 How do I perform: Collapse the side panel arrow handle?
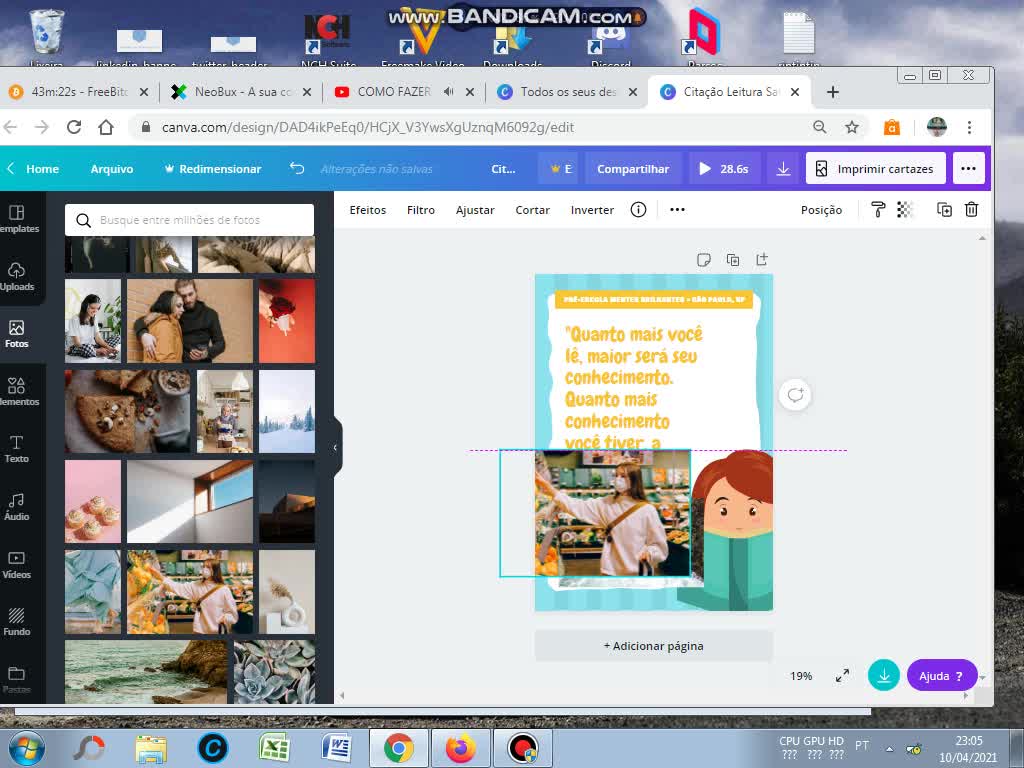[336, 448]
